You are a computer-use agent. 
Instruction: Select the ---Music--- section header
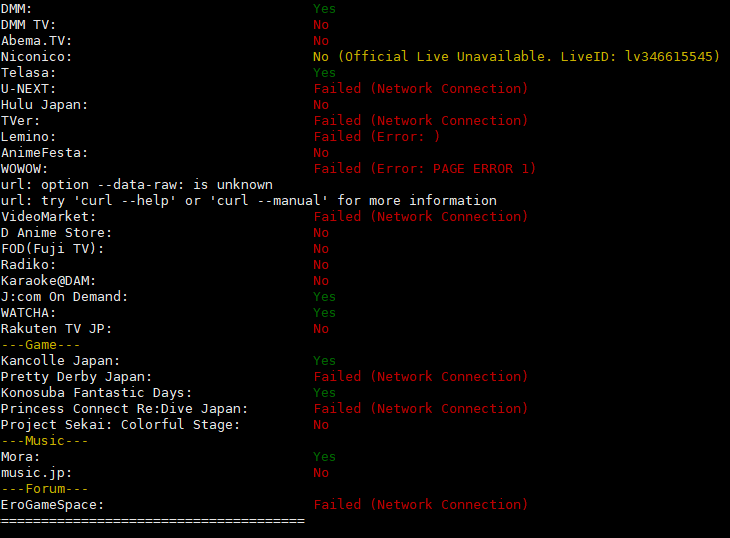click(44, 441)
